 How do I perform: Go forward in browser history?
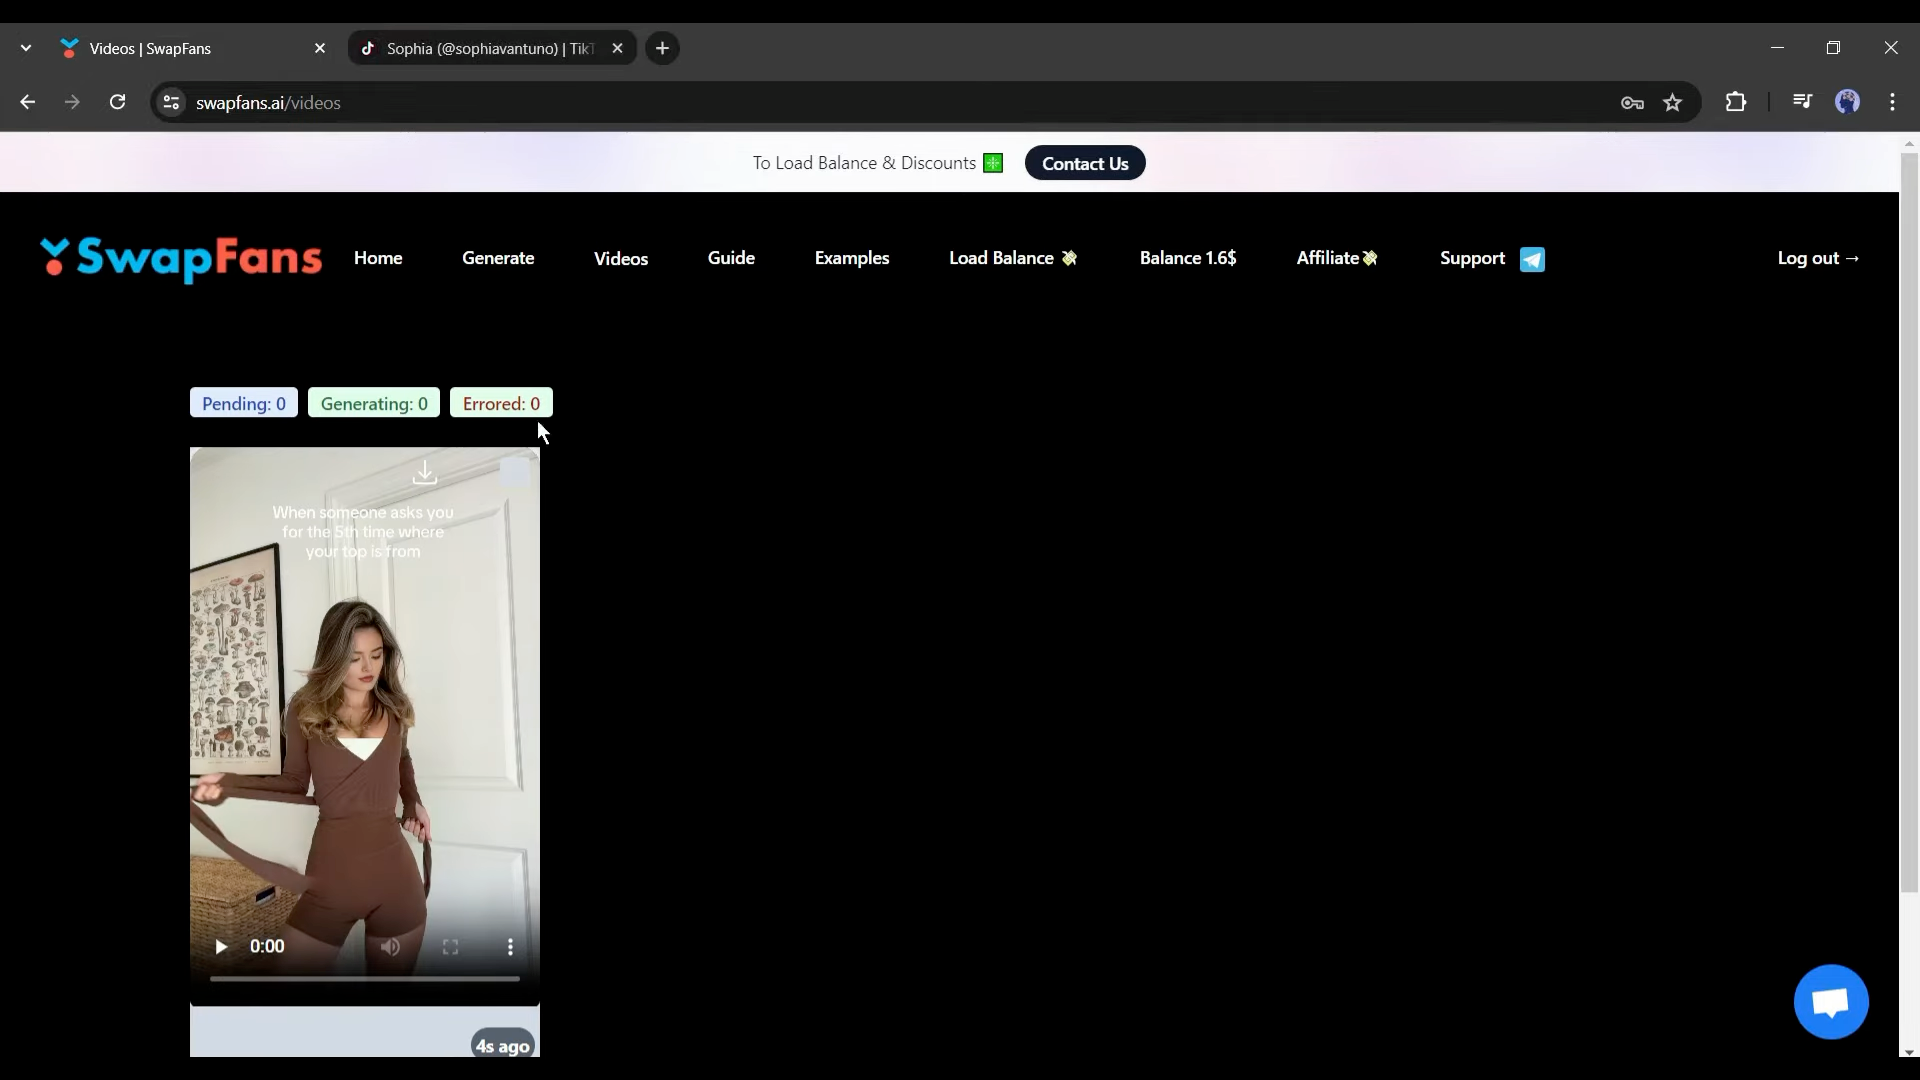(72, 102)
